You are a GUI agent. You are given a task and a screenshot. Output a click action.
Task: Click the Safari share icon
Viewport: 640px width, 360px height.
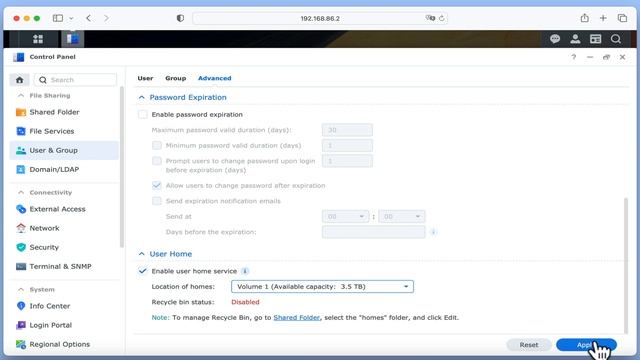[x=584, y=18]
